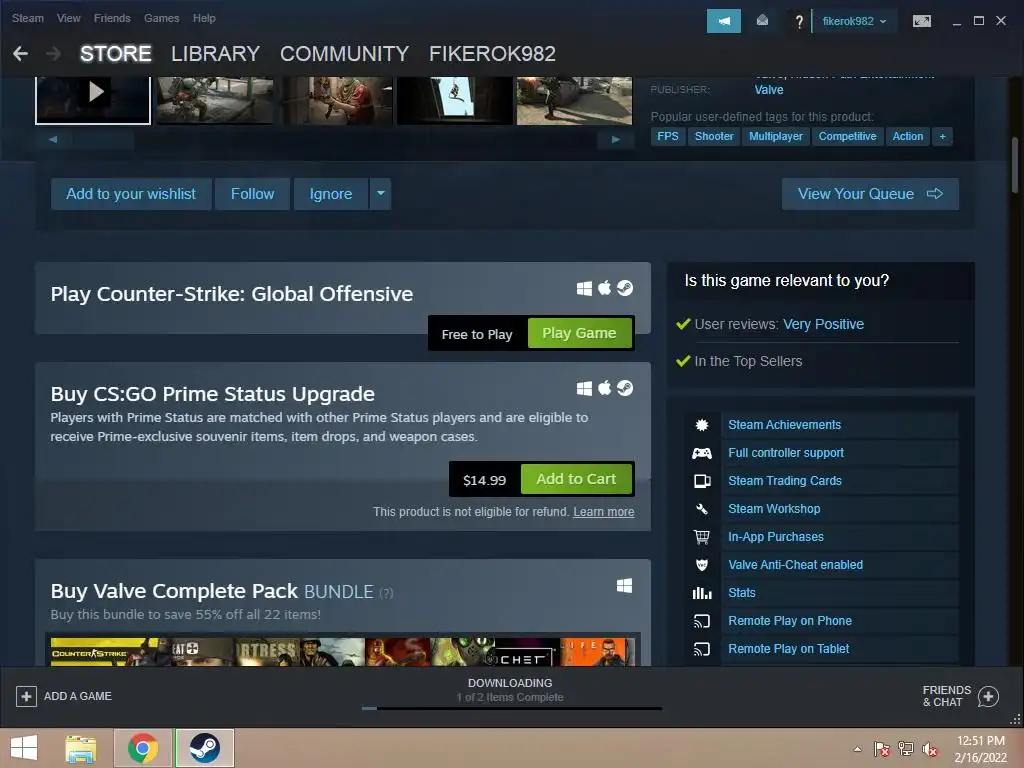The height and width of the screenshot is (768, 1024).
Task: Click the forward navigation arrow
Action: 54,54
